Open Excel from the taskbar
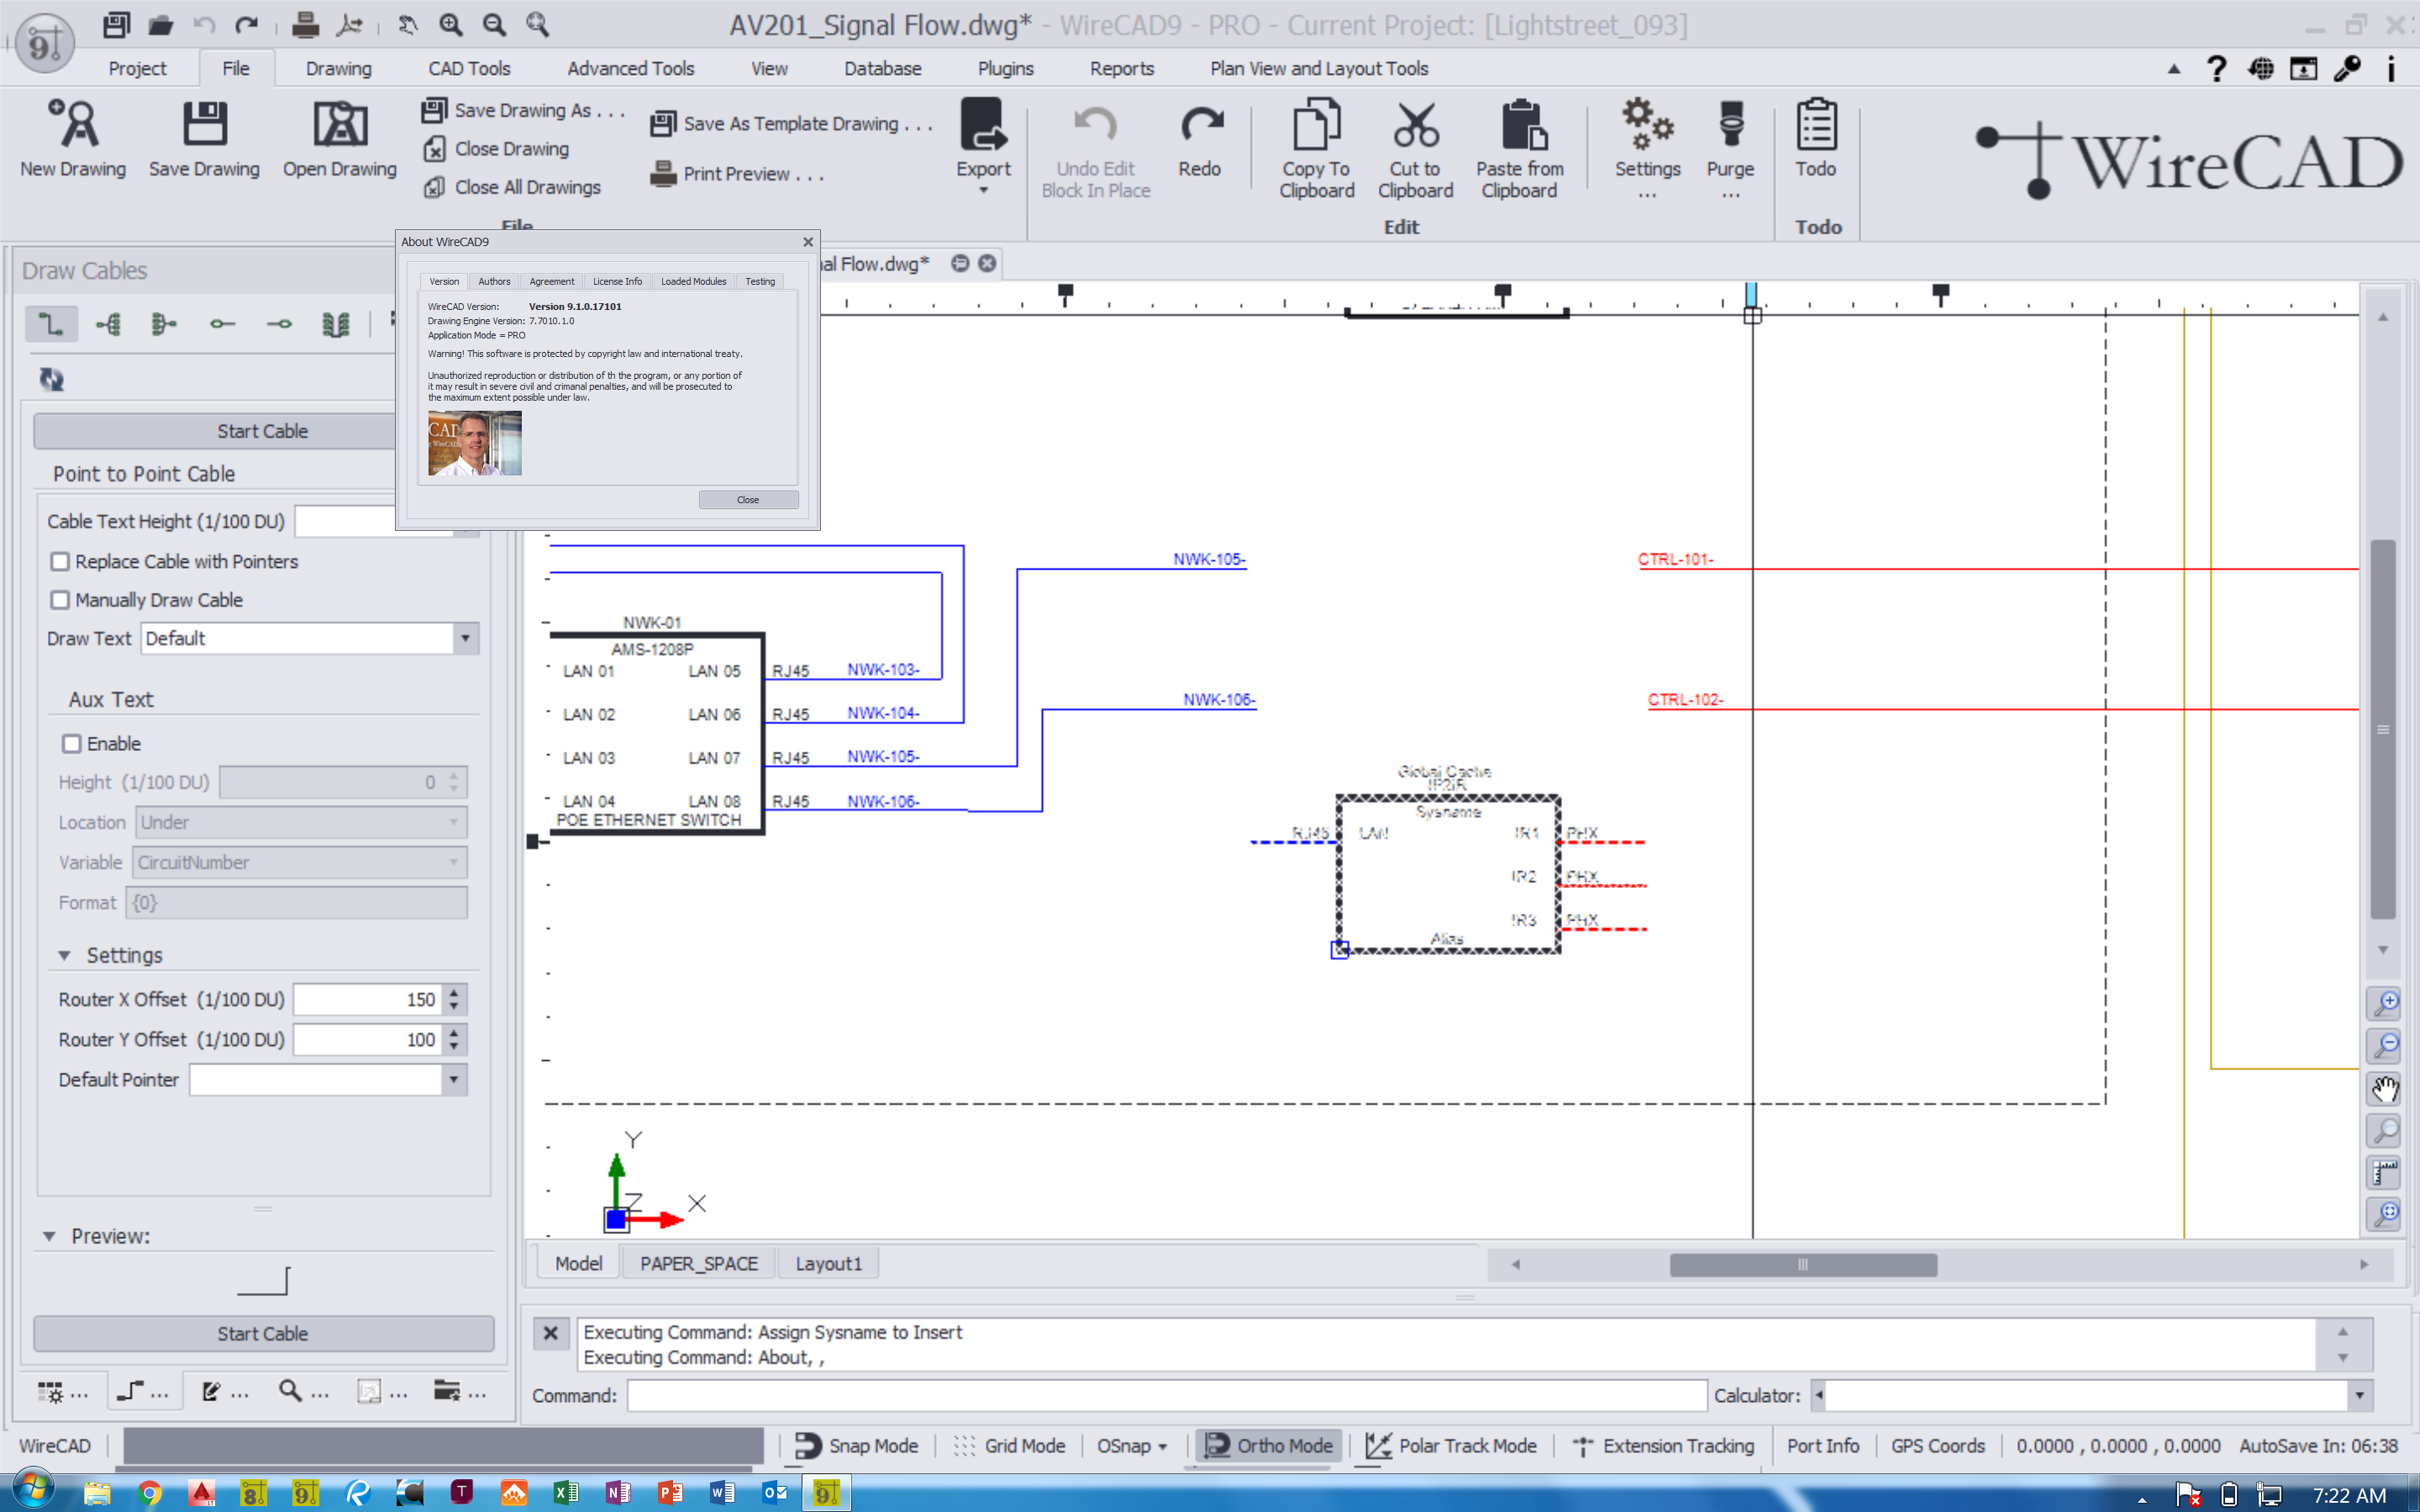 [x=565, y=1493]
